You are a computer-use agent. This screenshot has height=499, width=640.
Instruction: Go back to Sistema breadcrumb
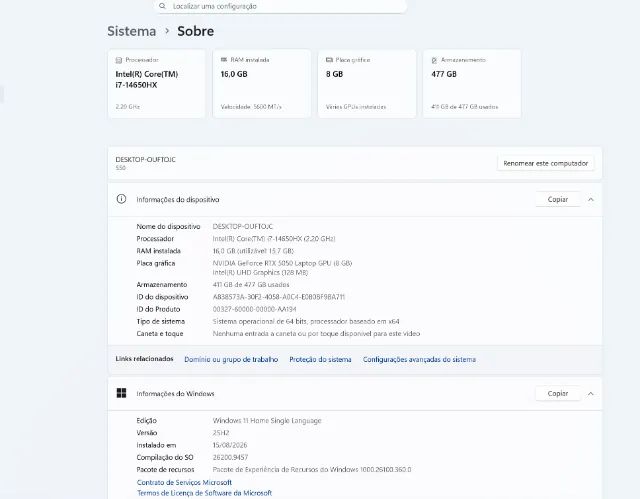[131, 31]
